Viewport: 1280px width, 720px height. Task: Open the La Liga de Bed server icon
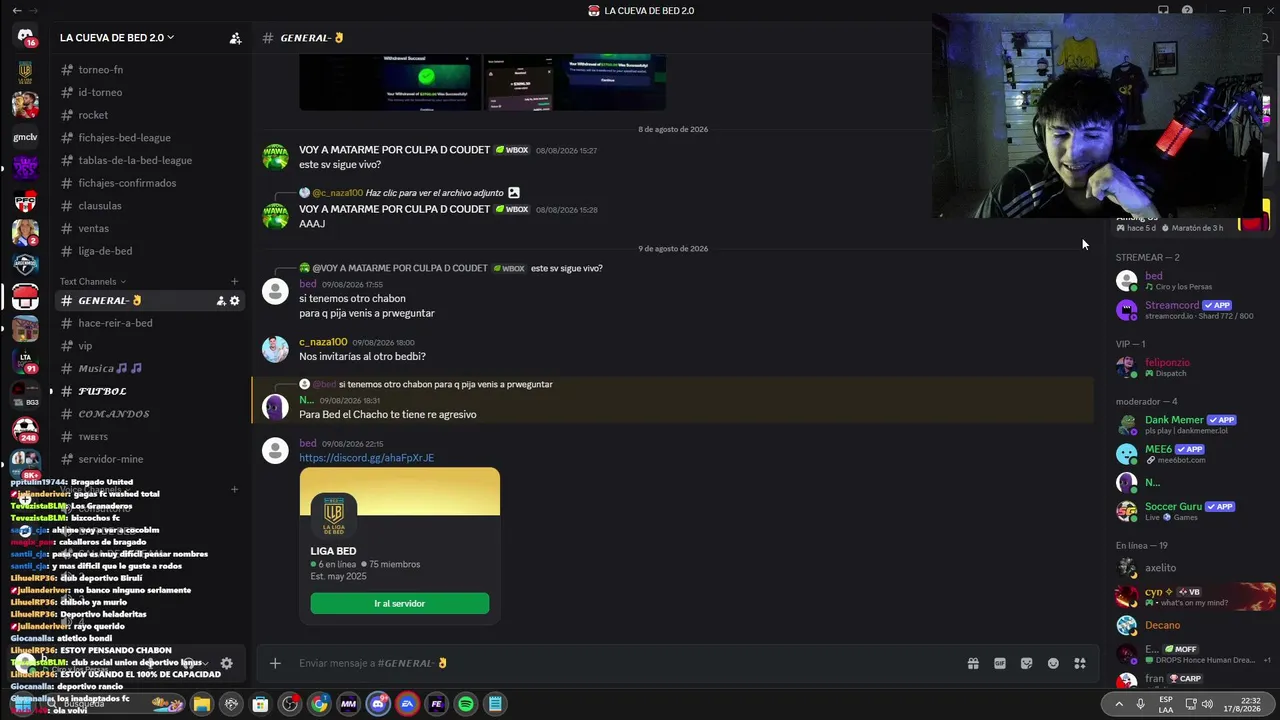[25, 71]
